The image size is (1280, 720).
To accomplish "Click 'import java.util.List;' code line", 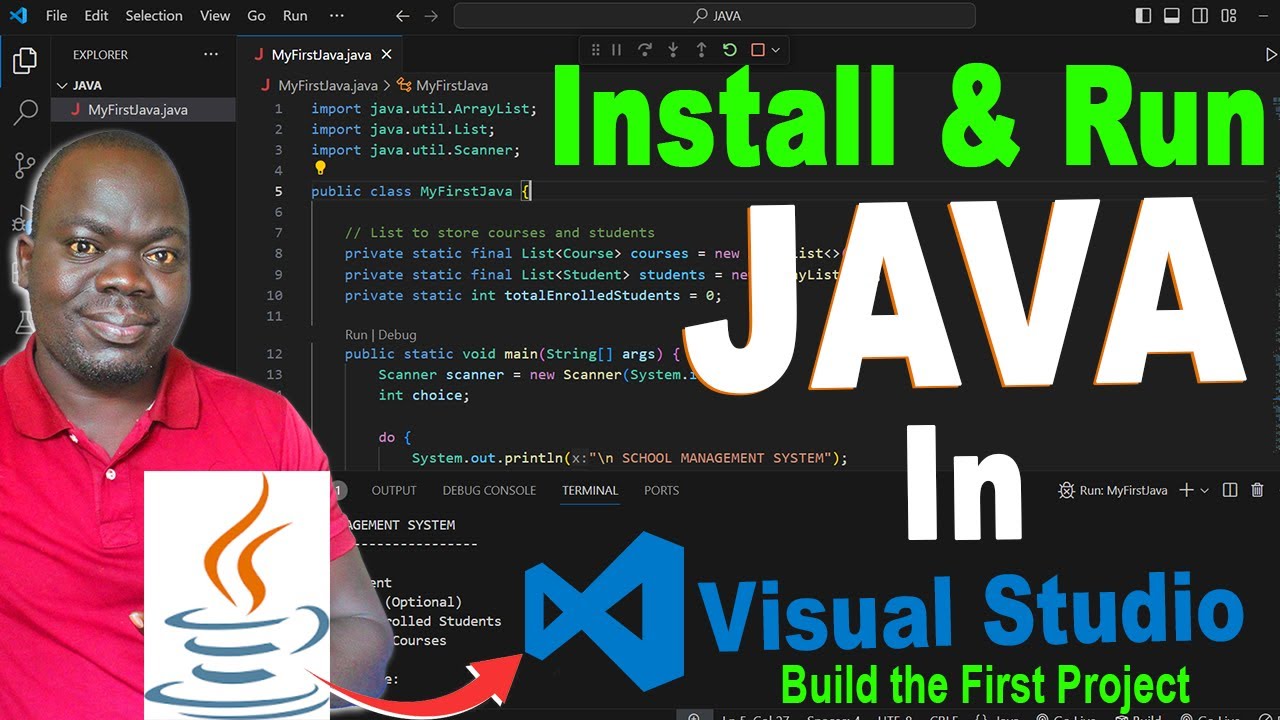I will pyautogui.click(x=403, y=129).
